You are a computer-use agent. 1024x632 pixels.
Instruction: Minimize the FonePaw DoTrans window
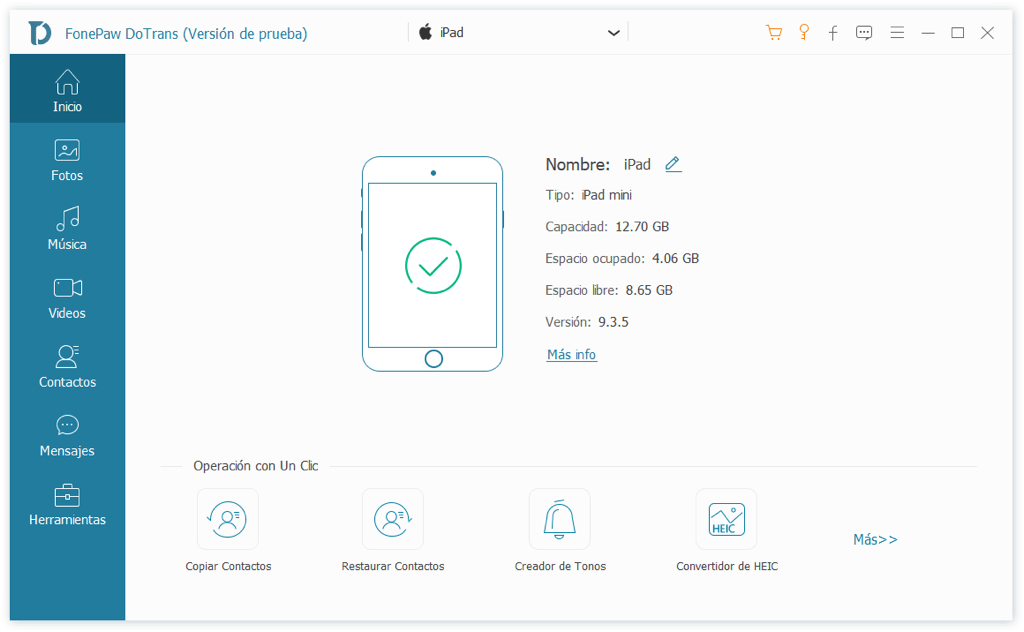[928, 33]
